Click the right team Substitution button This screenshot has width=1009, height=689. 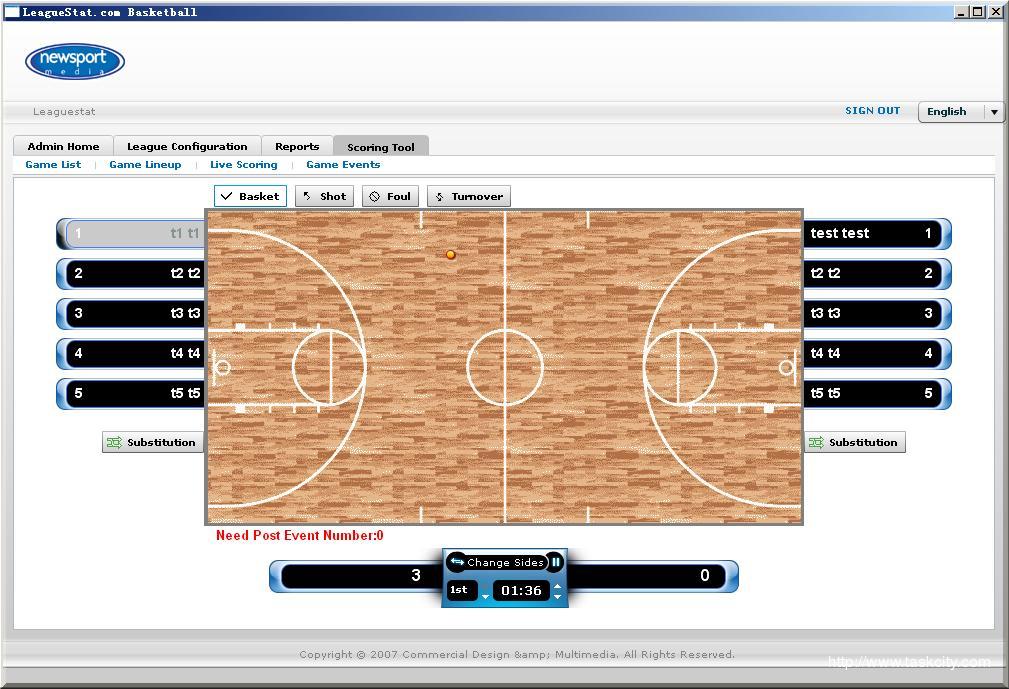854,442
